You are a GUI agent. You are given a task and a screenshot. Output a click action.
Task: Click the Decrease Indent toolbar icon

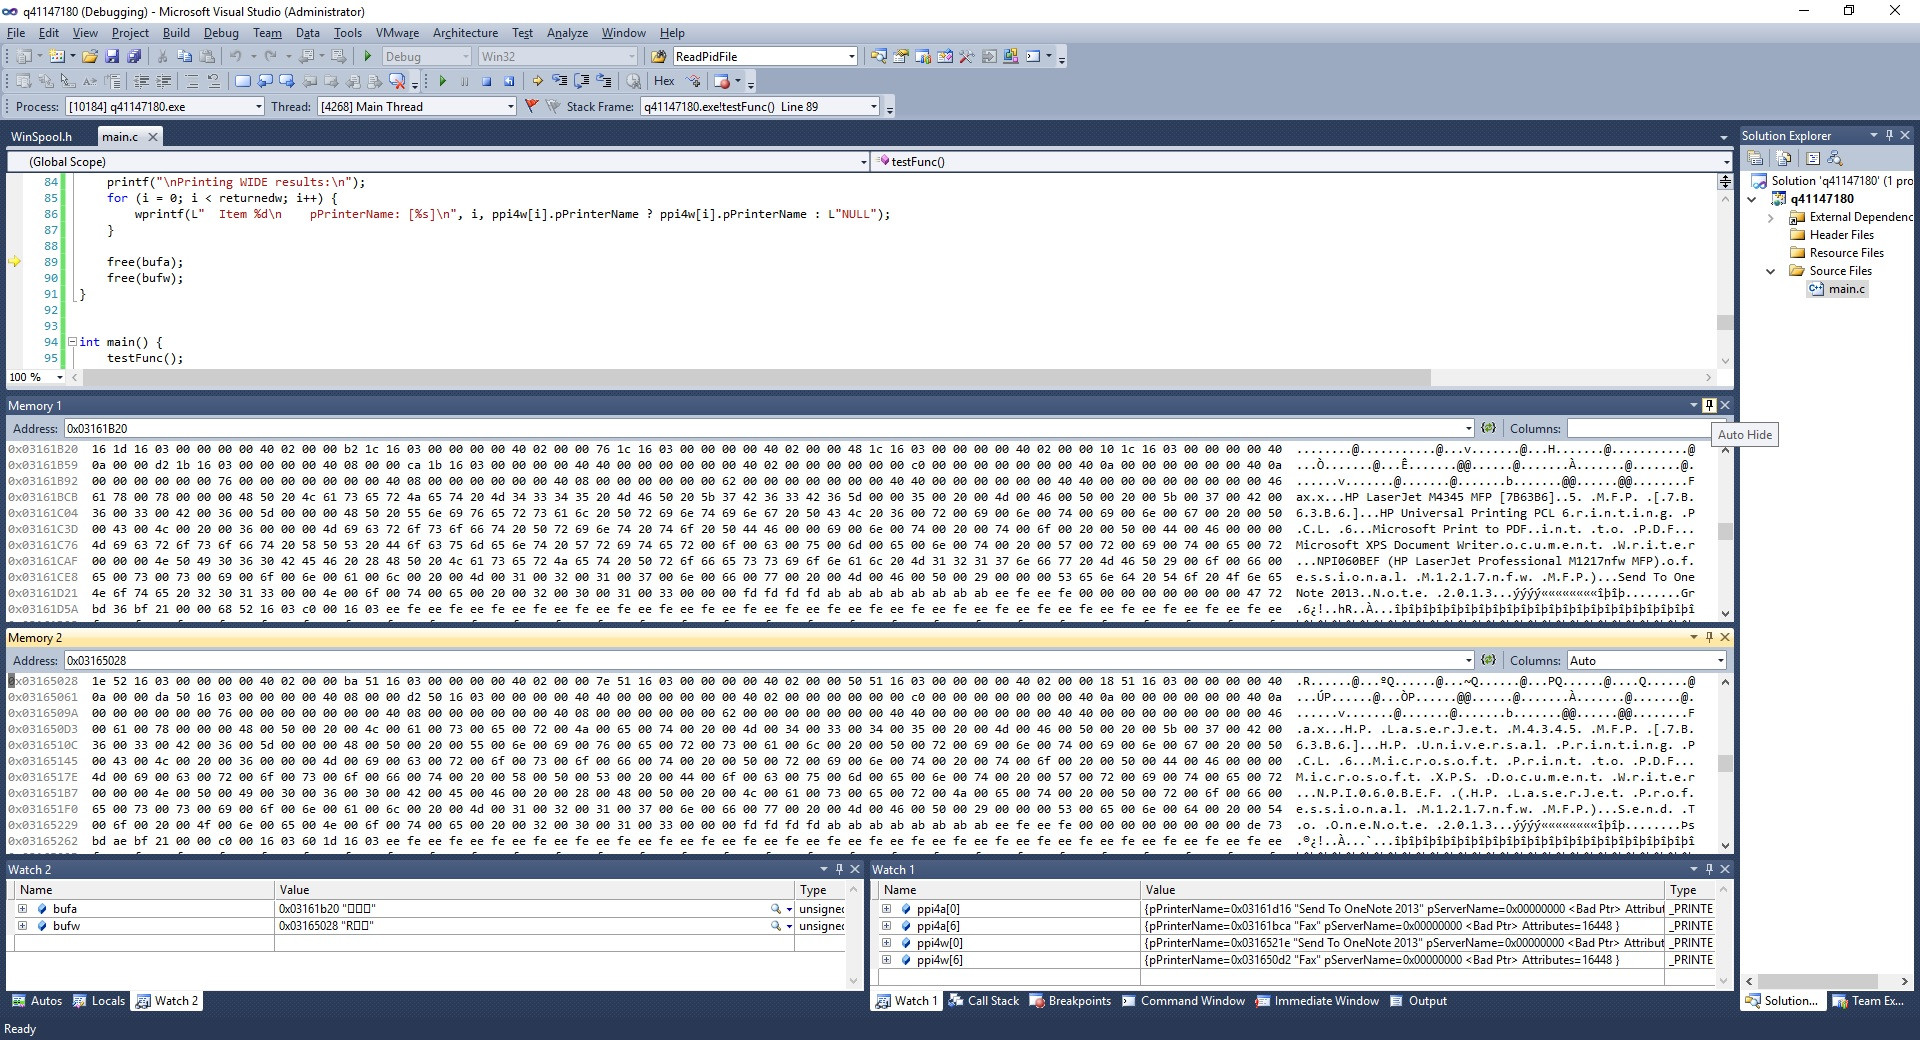142,81
